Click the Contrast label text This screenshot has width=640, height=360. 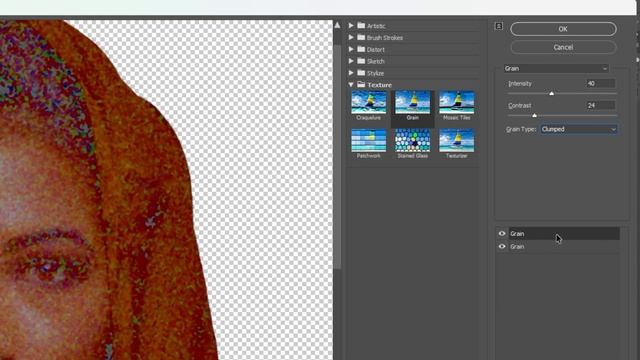(520, 106)
